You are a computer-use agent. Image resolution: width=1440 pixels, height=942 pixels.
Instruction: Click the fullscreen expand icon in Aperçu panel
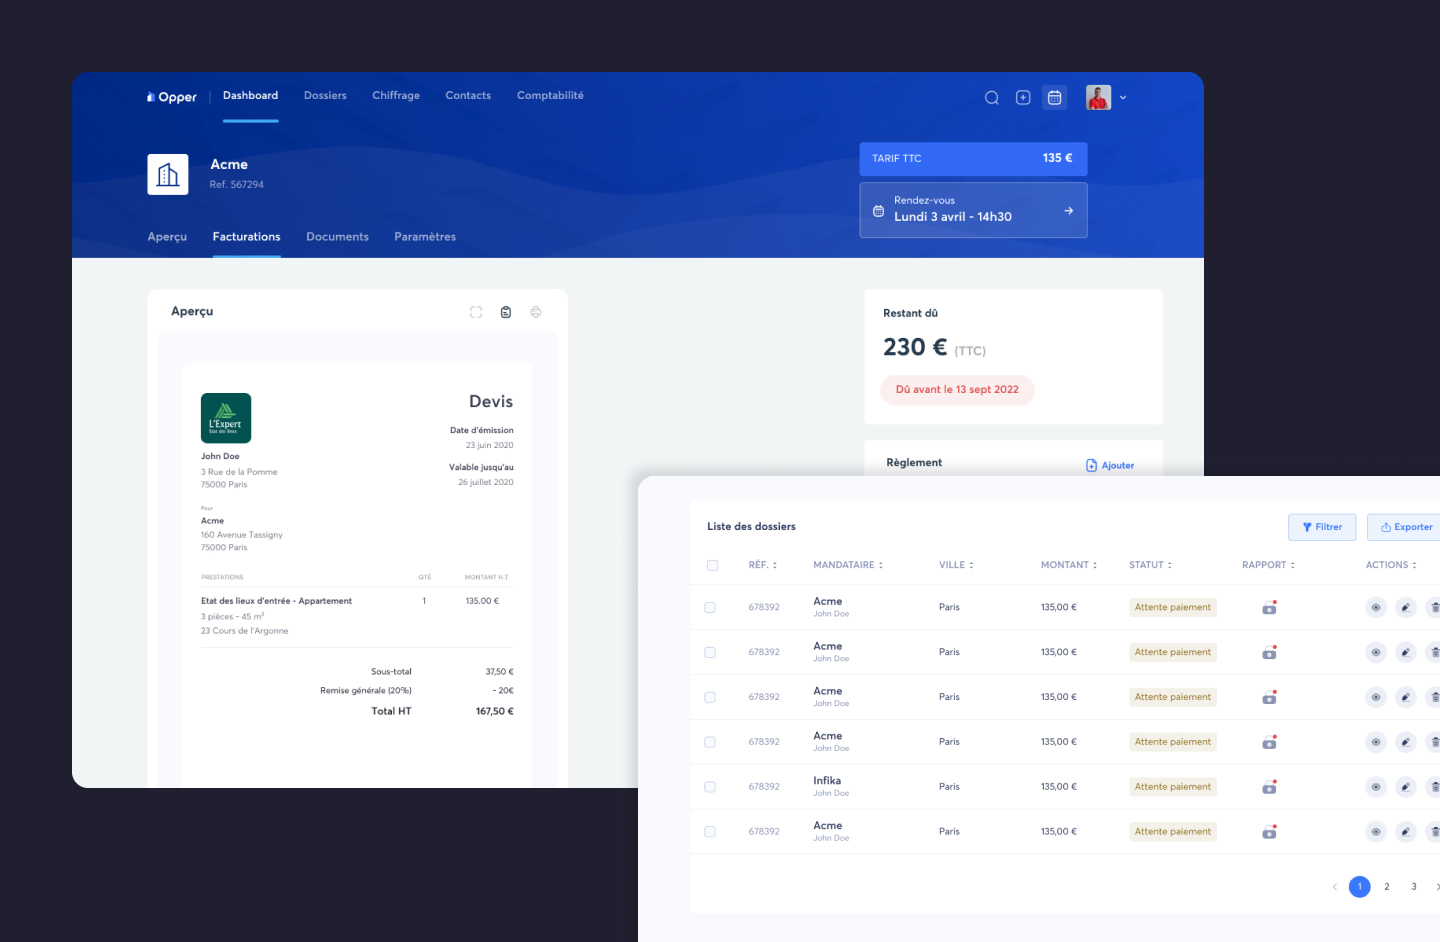point(476,312)
